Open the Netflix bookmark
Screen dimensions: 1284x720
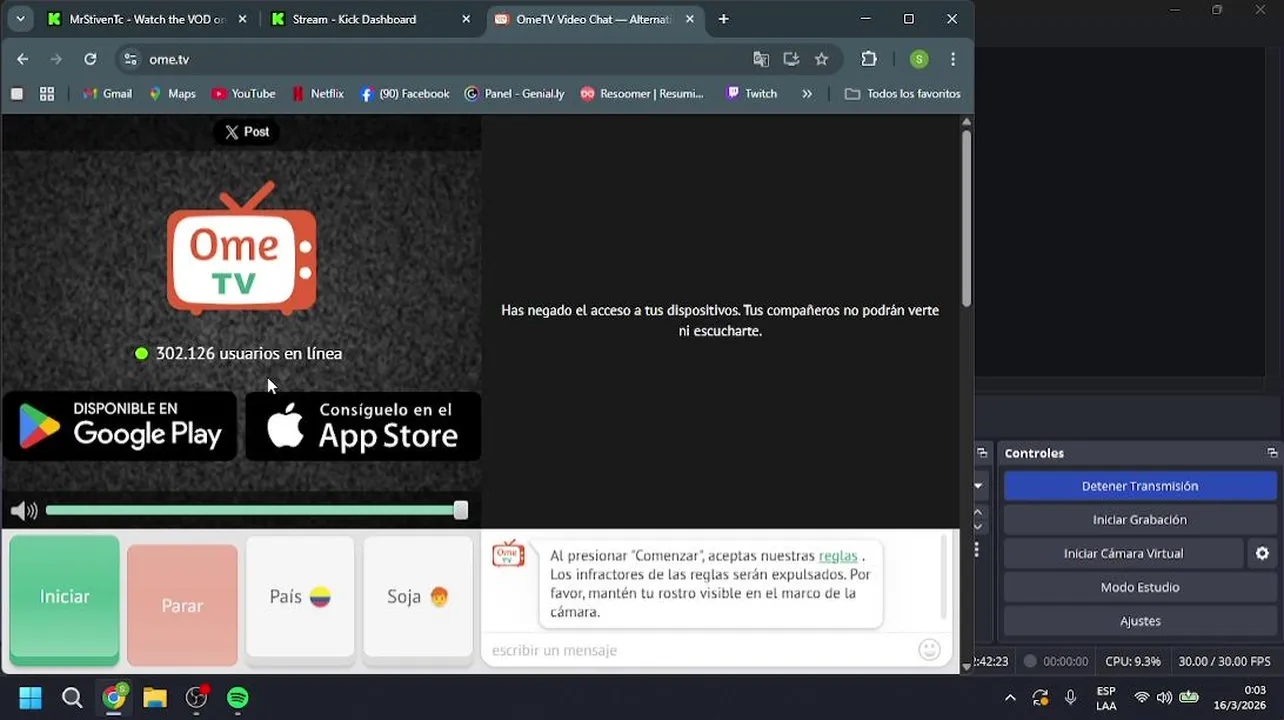tap(318, 94)
